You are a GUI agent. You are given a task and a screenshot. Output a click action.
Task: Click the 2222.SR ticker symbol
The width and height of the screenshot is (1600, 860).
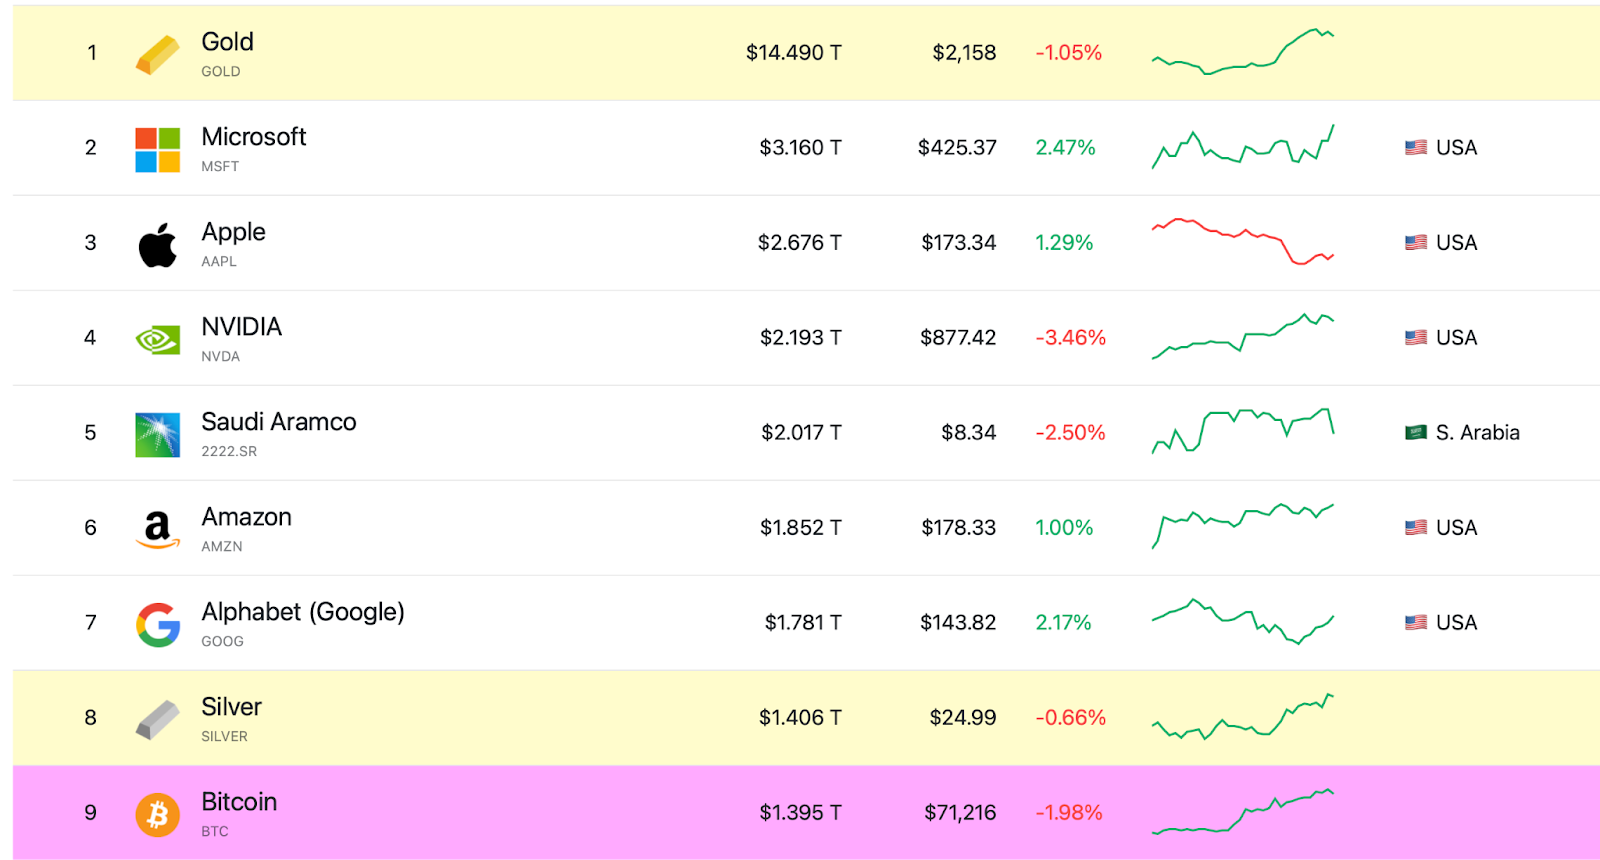pyautogui.click(x=229, y=451)
